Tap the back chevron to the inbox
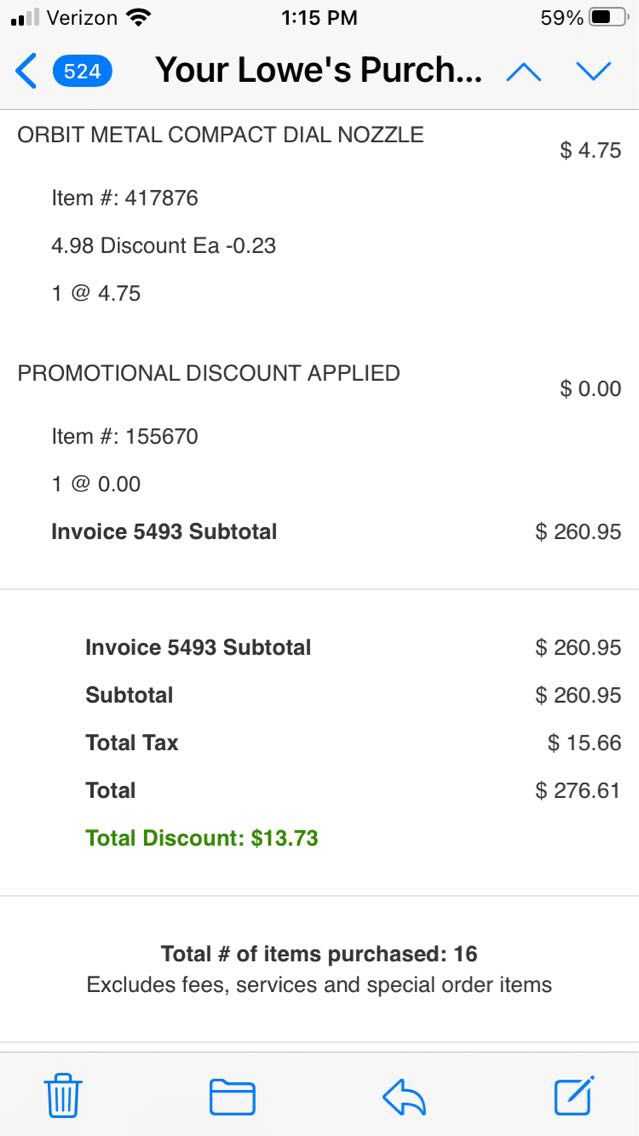 tap(27, 71)
